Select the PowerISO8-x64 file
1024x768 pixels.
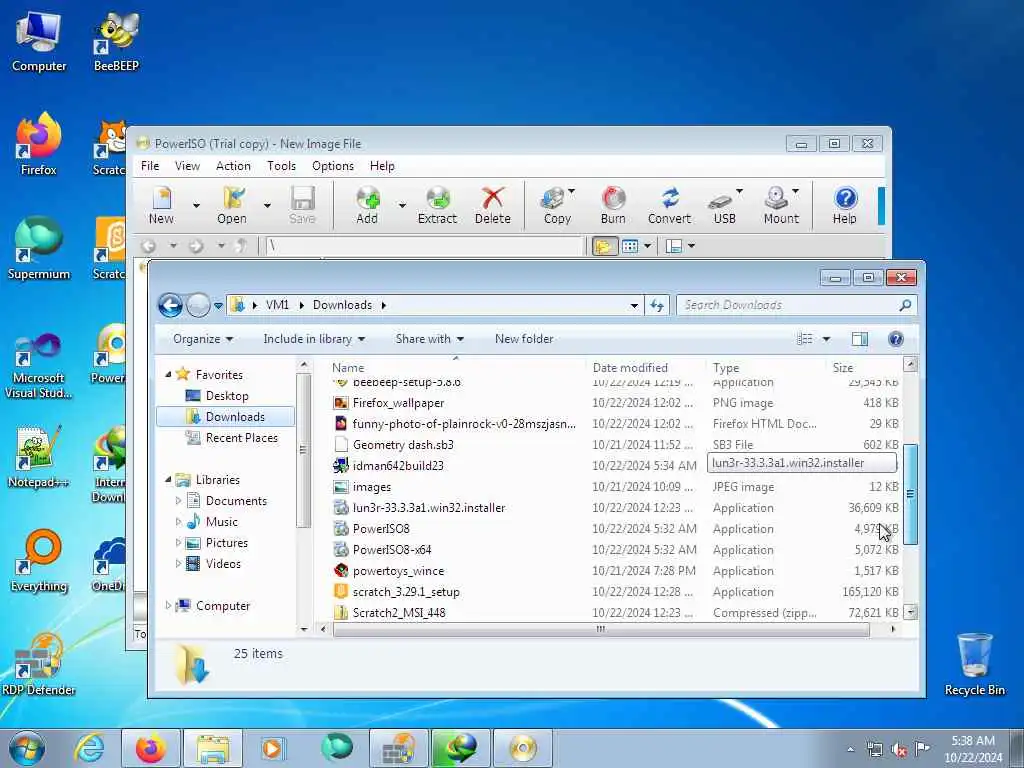click(392, 550)
